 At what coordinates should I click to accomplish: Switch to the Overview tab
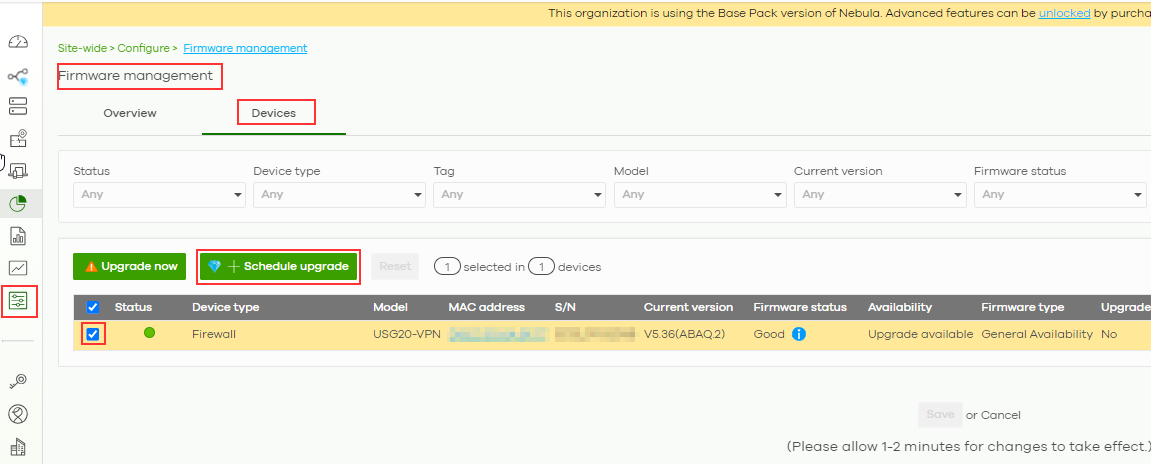[x=130, y=113]
